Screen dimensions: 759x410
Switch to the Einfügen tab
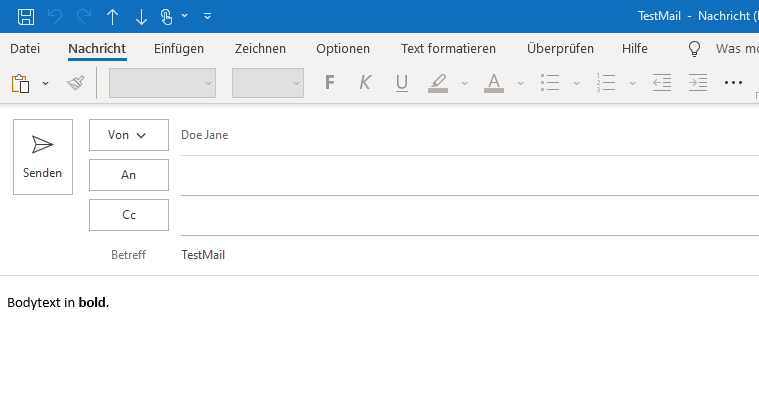[x=179, y=49]
